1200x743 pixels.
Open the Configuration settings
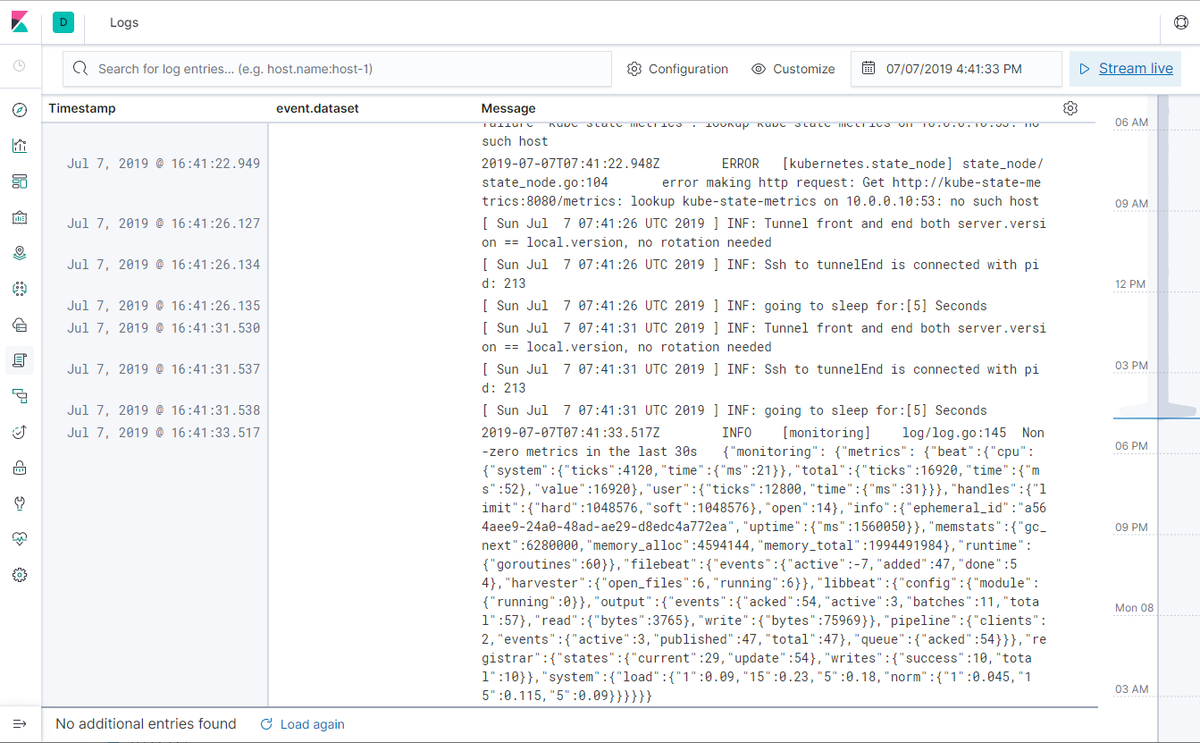(x=677, y=69)
